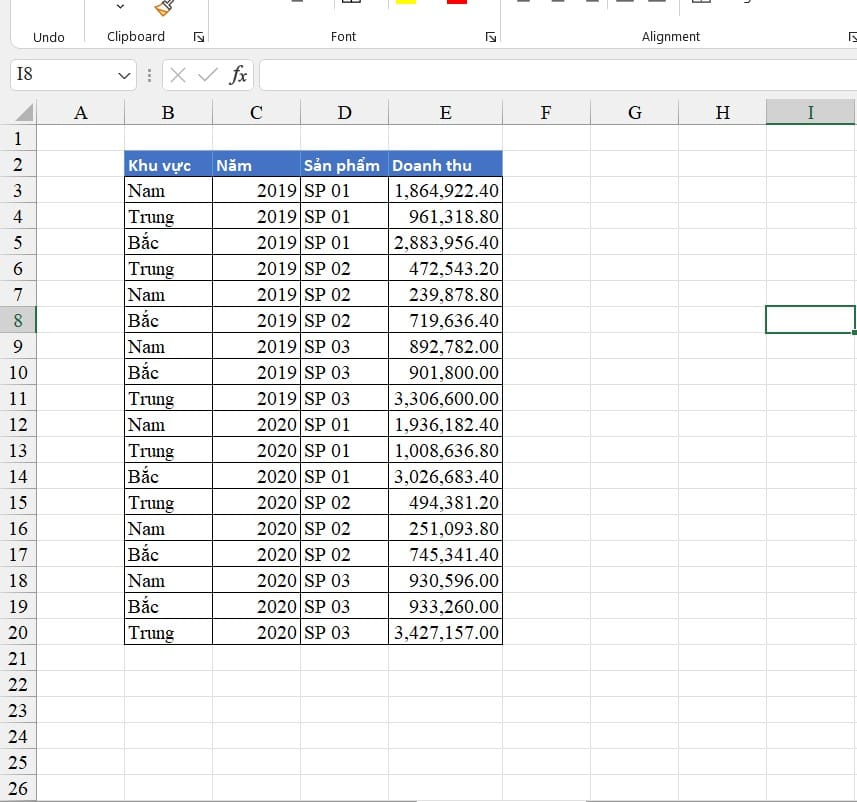
Task: Open the Paste options dropdown chevron
Action: click(x=120, y=7)
